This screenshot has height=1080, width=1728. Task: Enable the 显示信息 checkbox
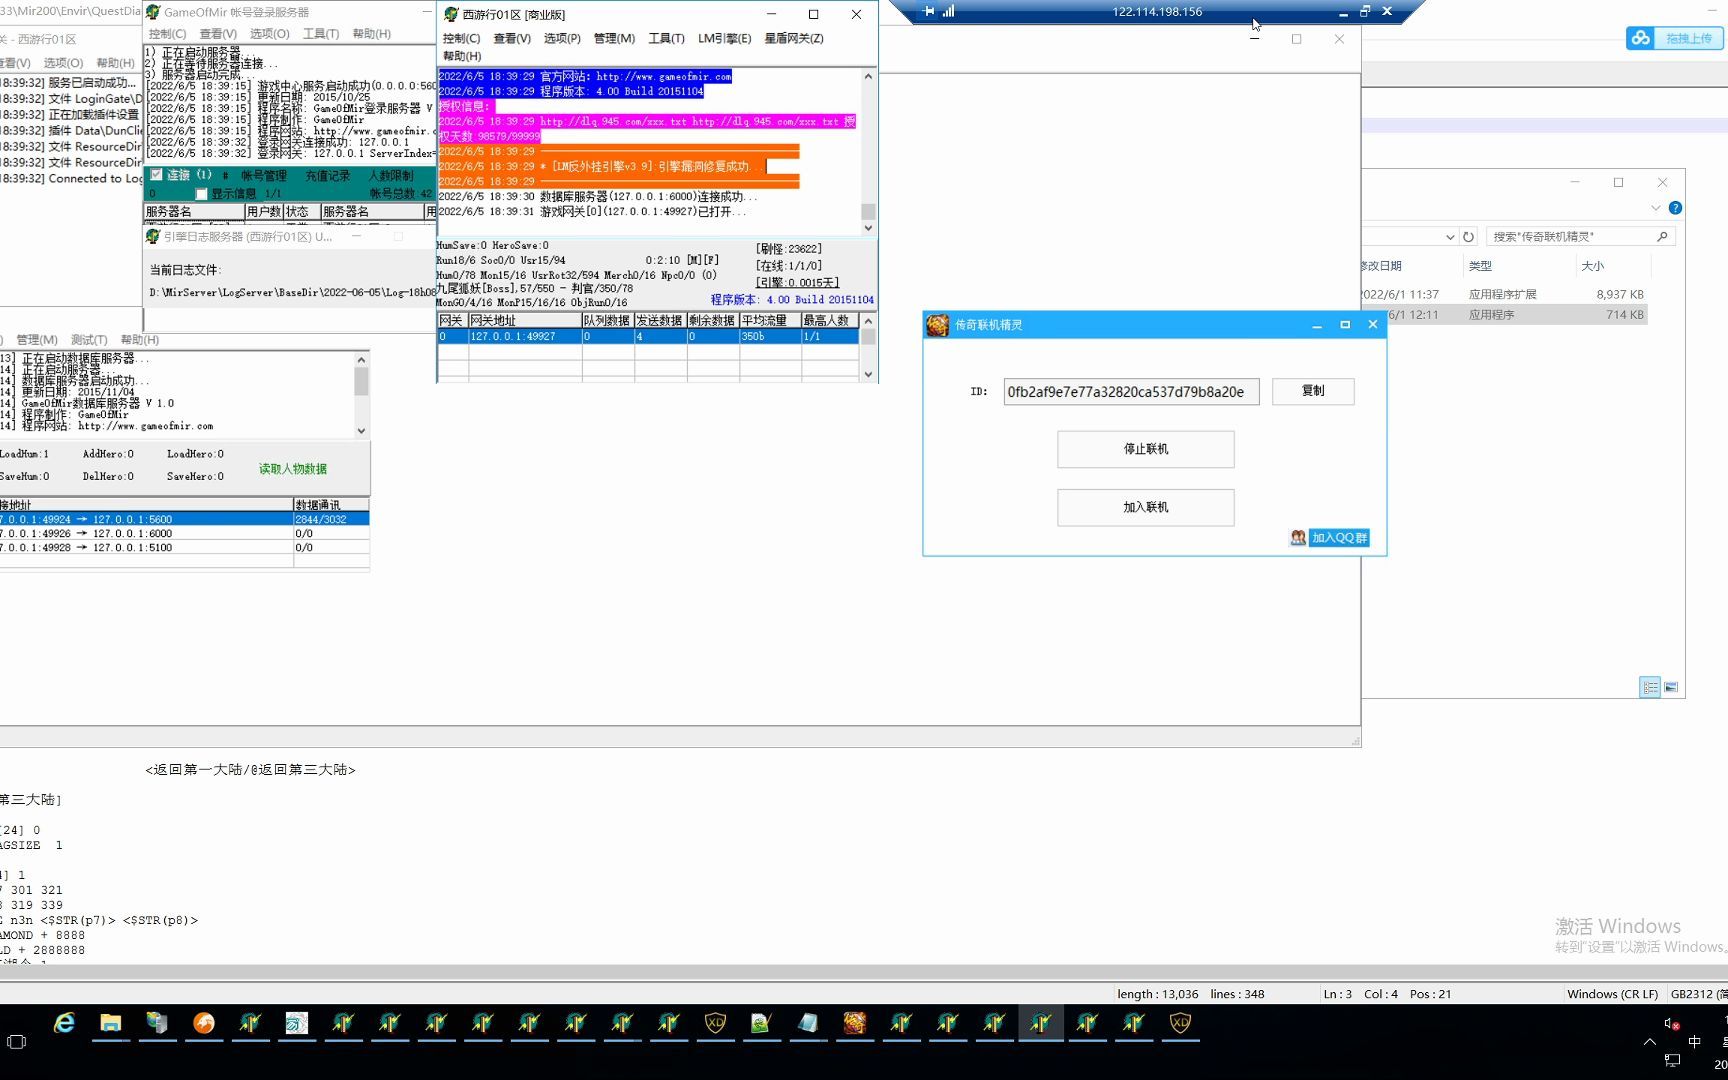pos(201,194)
